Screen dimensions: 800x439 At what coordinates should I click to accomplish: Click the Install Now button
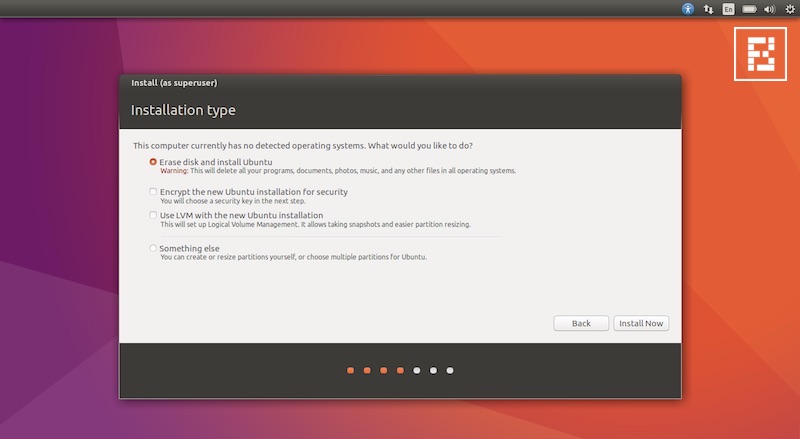(641, 323)
